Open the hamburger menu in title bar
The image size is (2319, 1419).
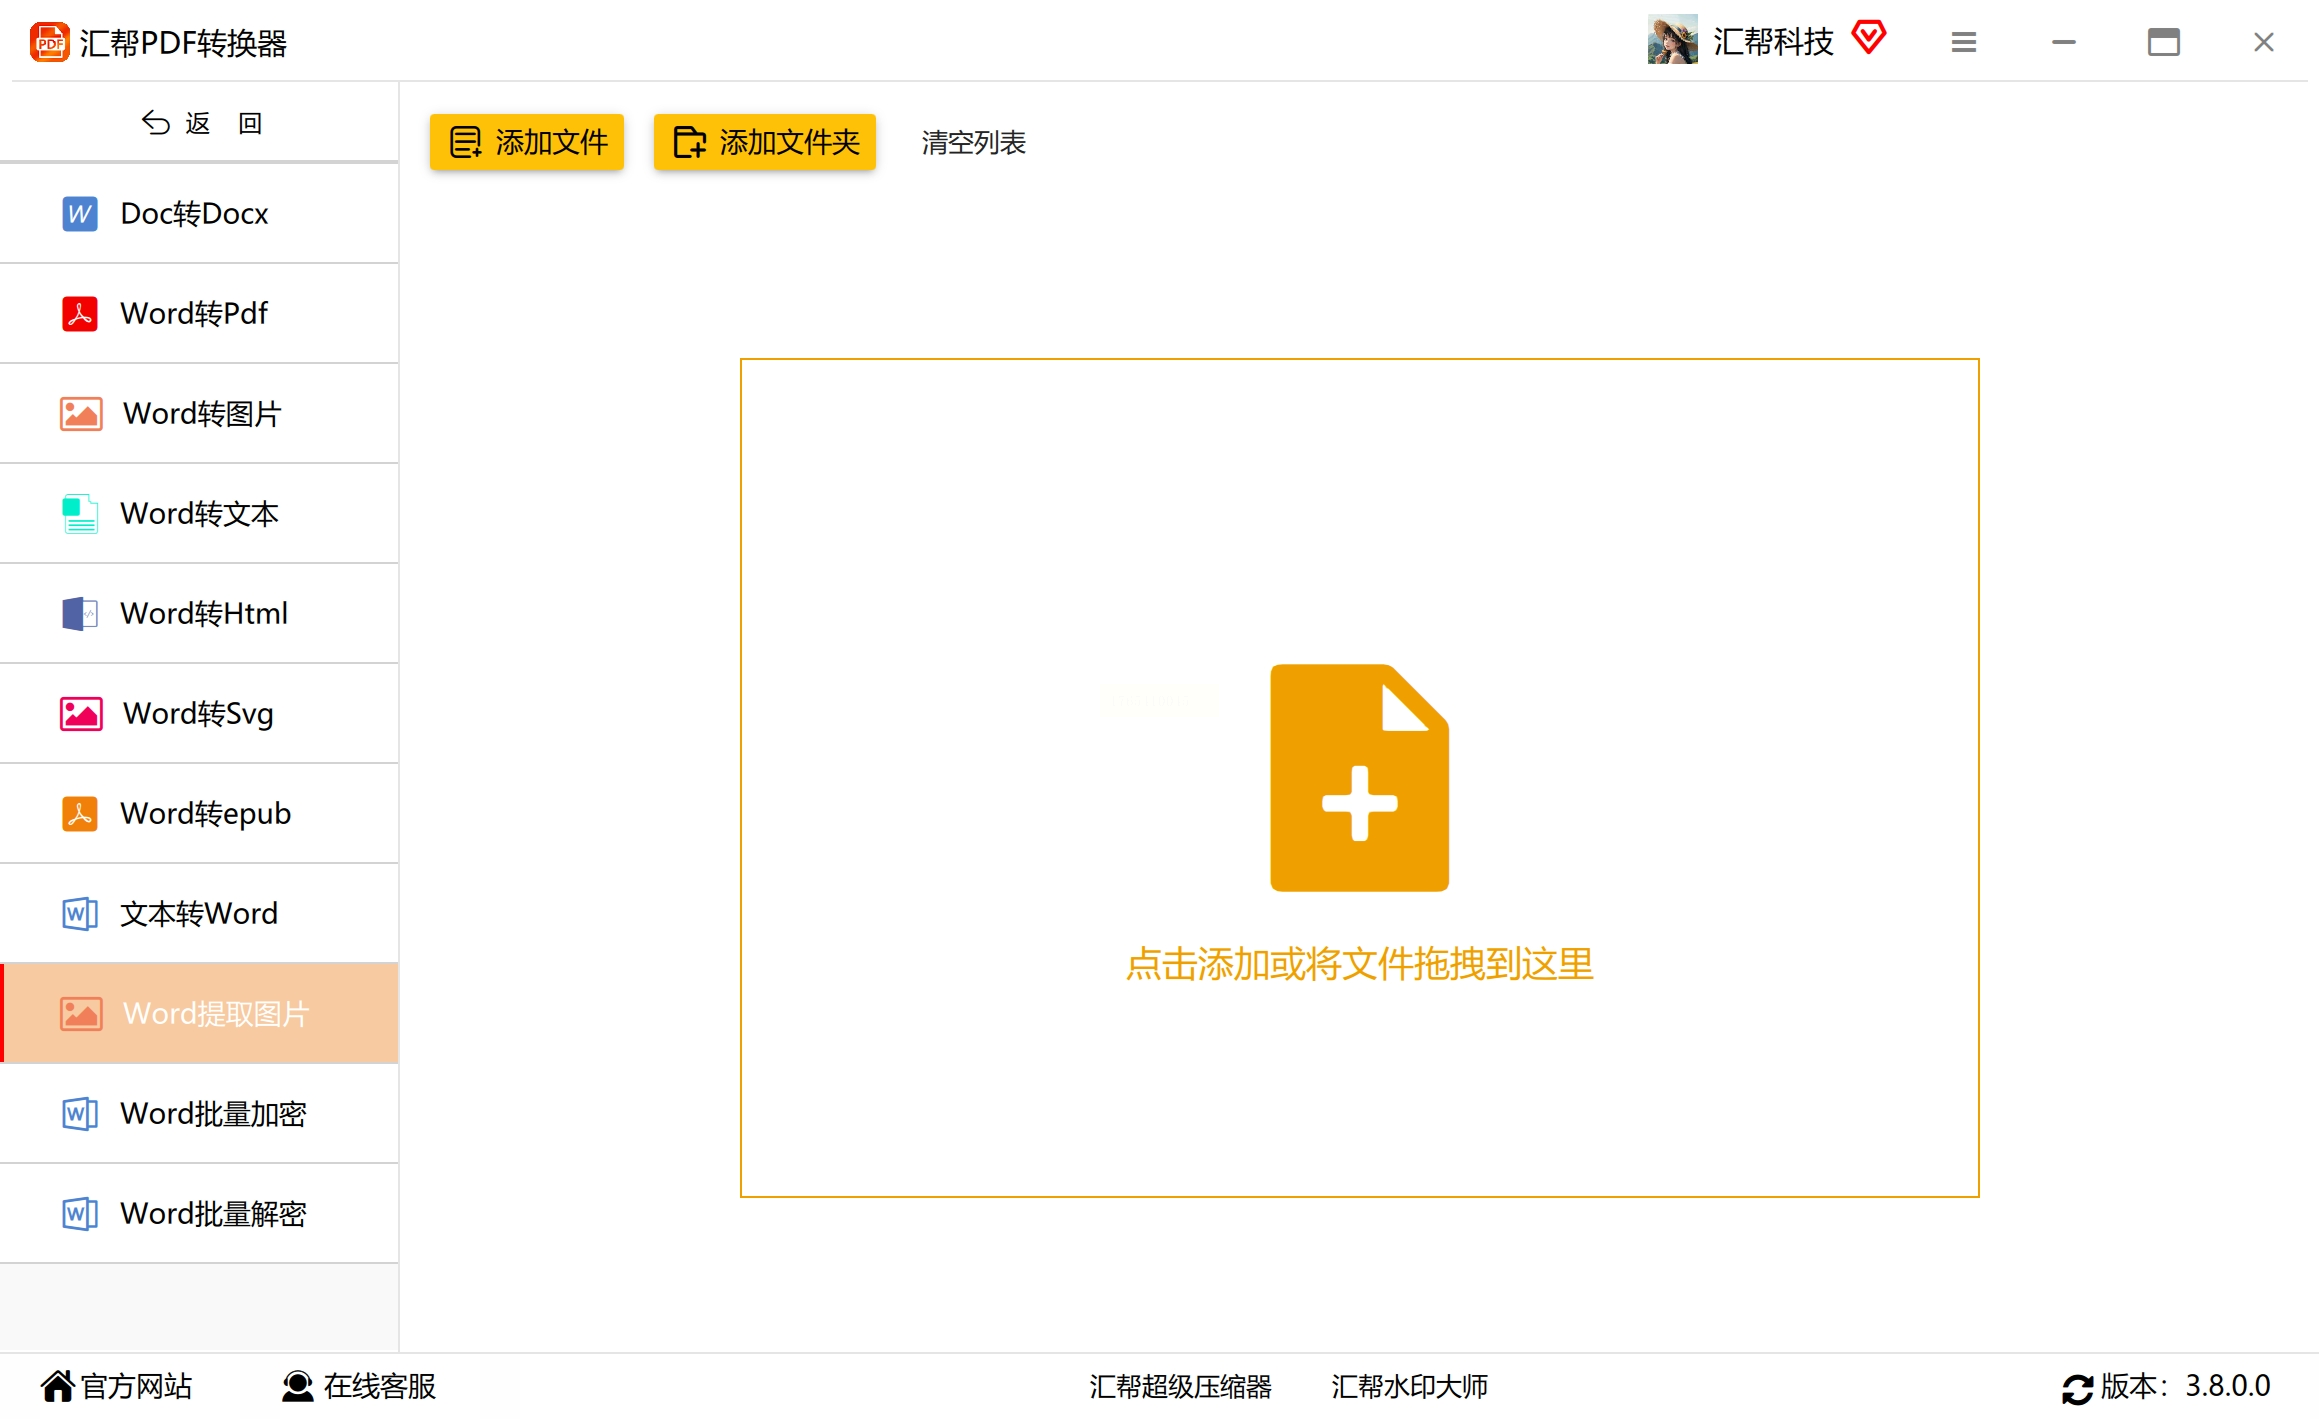(1963, 43)
